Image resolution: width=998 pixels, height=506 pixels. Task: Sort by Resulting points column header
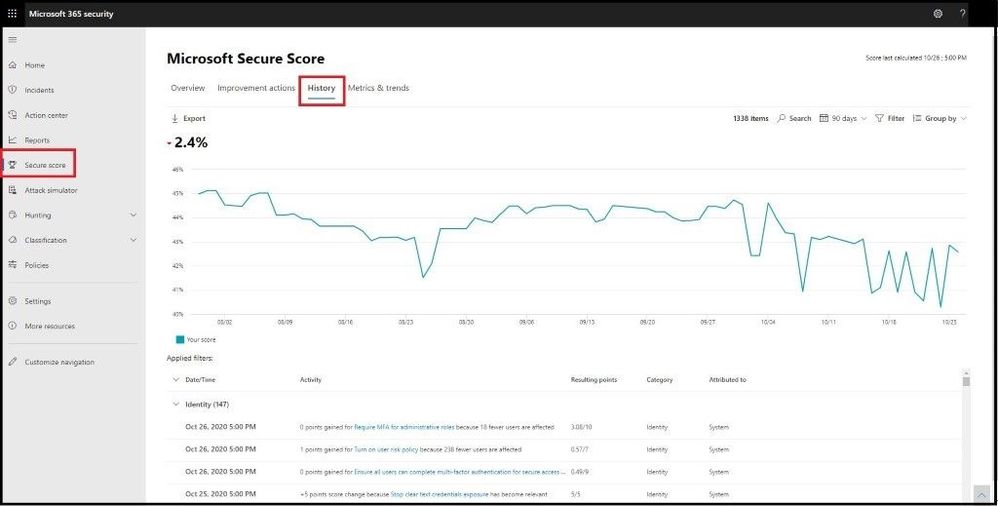coord(594,379)
